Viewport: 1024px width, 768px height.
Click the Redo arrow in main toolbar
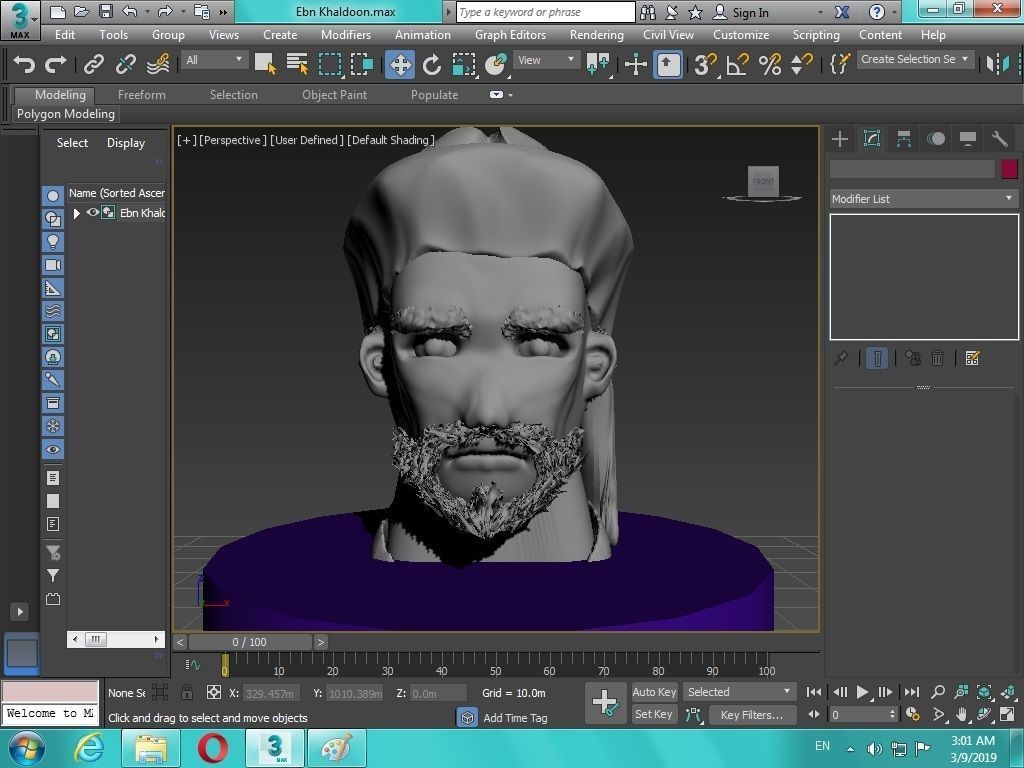coord(55,64)
